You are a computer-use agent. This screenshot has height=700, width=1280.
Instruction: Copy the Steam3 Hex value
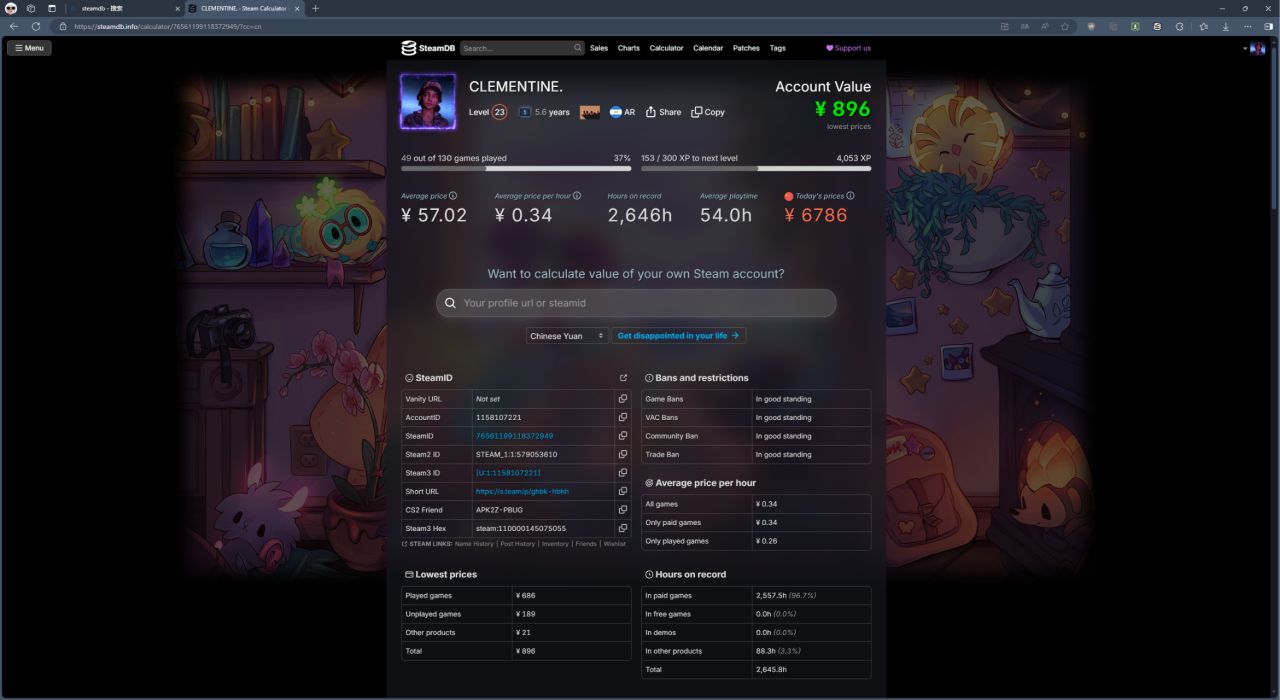(622, 528)
